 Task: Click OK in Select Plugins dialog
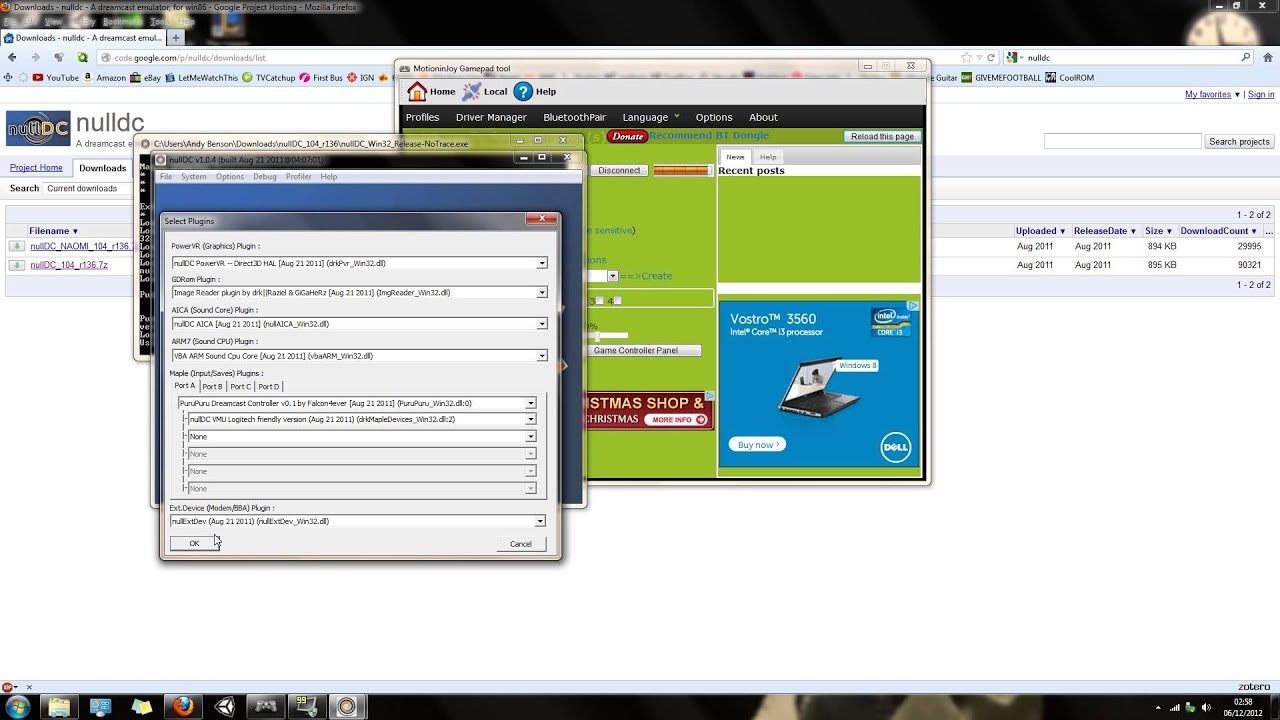(194, 544)
